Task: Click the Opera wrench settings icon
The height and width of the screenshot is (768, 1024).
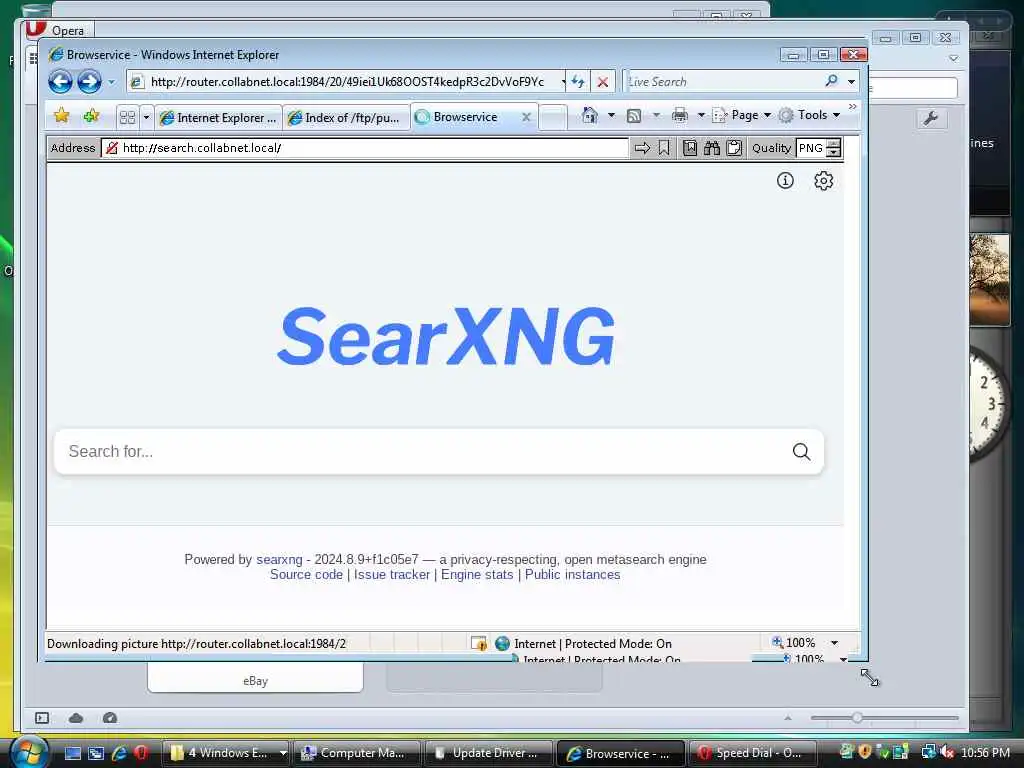Action: (931, 118)
